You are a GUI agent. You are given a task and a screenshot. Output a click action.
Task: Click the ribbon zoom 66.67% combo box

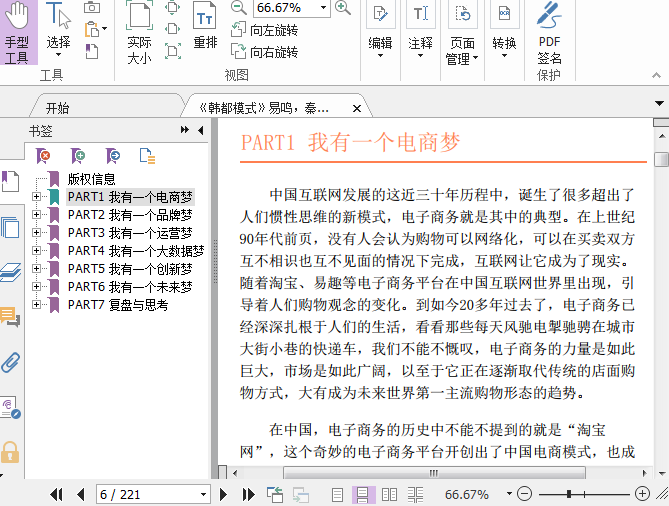point(291,8)
